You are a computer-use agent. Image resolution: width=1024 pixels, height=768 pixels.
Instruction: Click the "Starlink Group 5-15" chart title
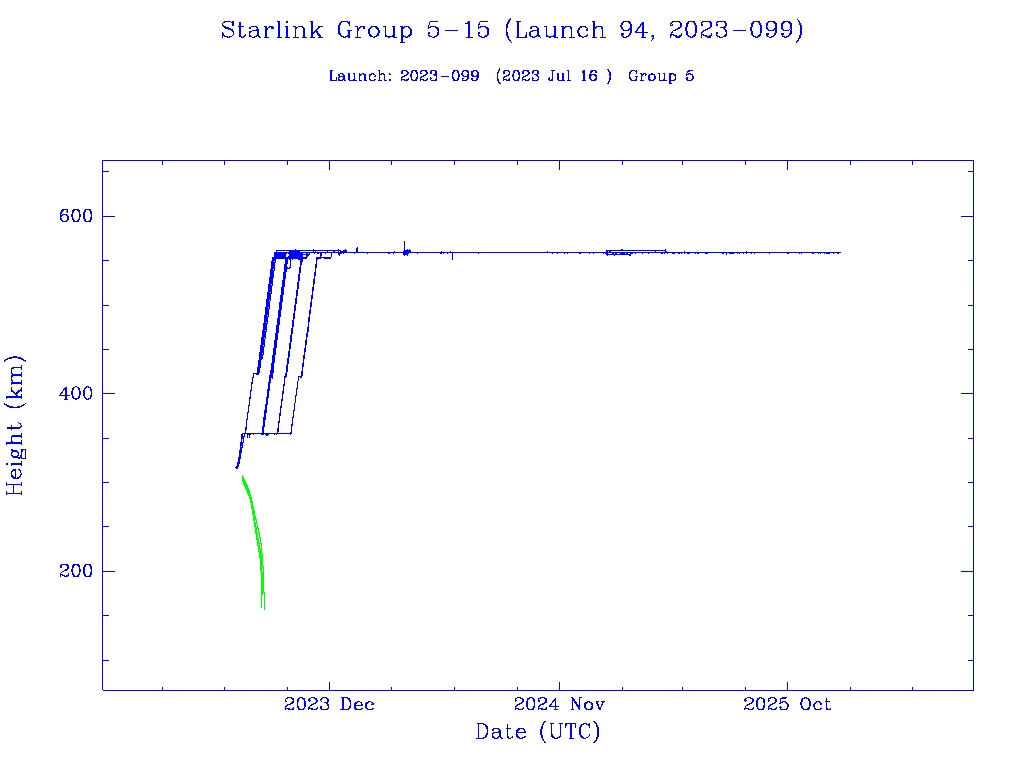pos(355,31)
